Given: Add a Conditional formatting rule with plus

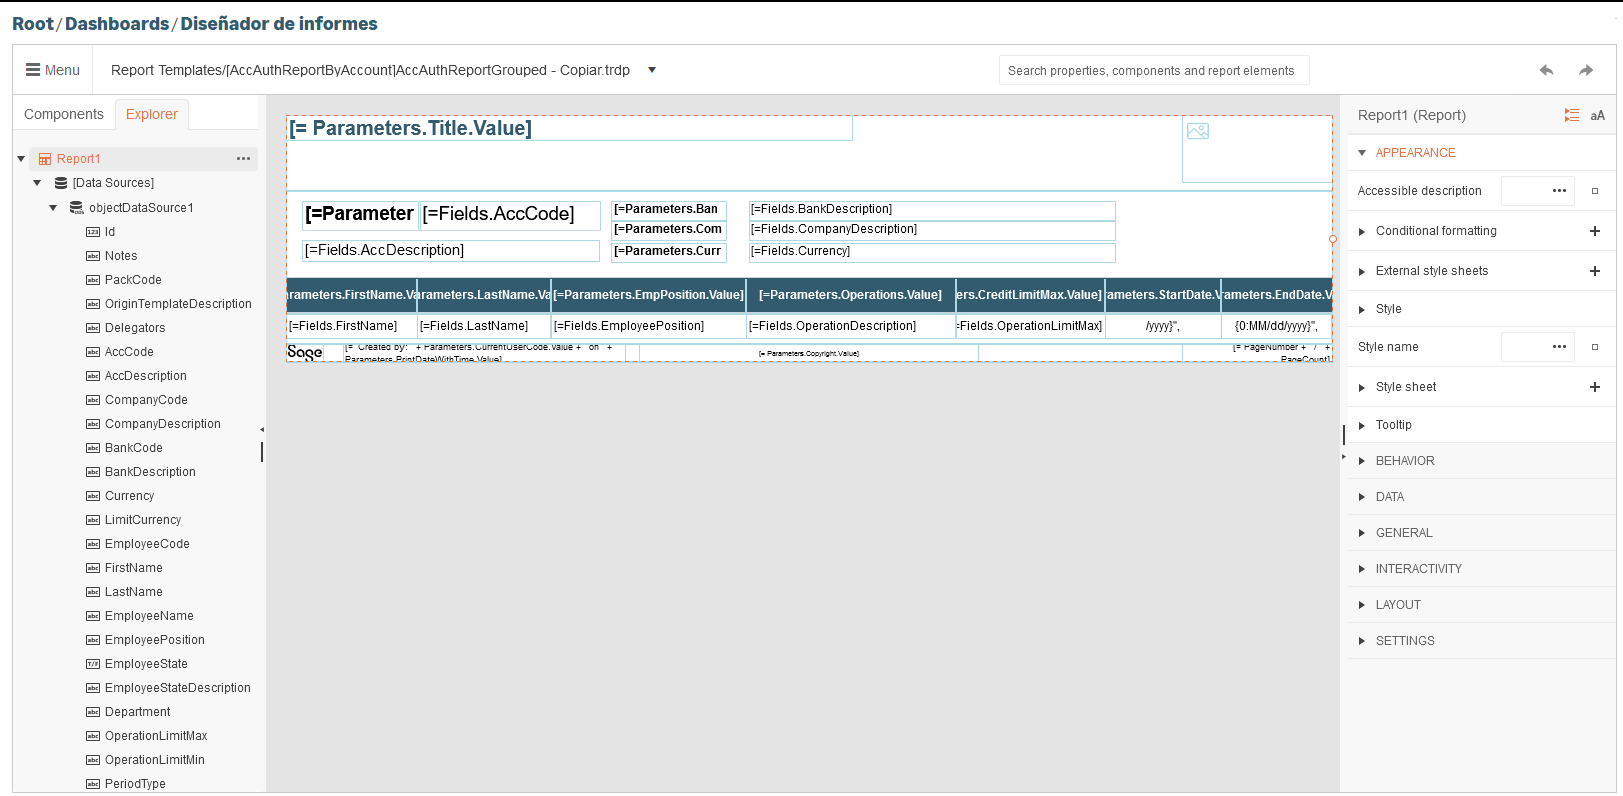Looking at the screenshot, I should click(1595, 231).
